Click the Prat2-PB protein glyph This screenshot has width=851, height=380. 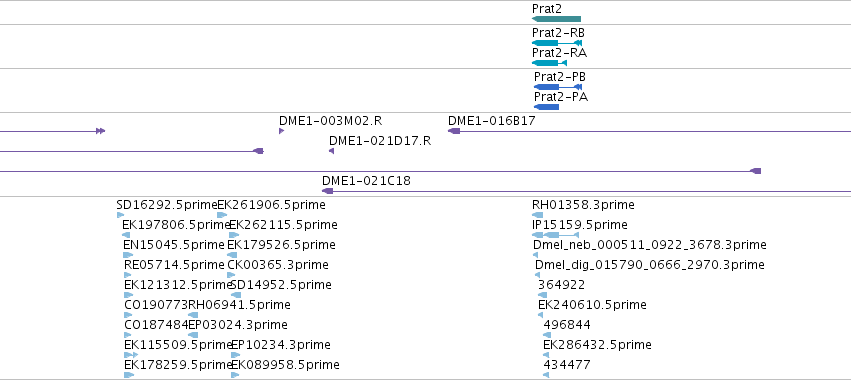click(558, 87)
